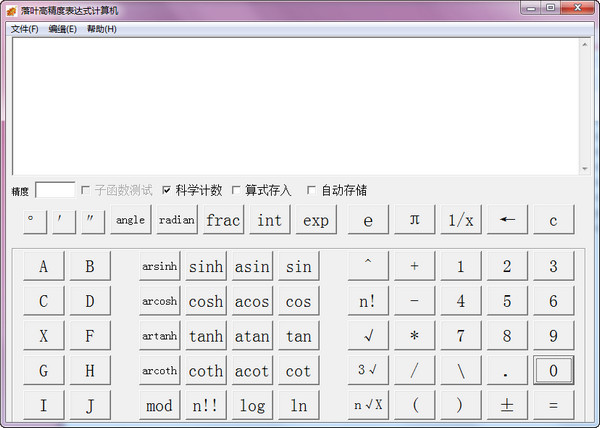This screenshot has height=428, width=600.
Task: Click the clear c button
Action: 553,220
